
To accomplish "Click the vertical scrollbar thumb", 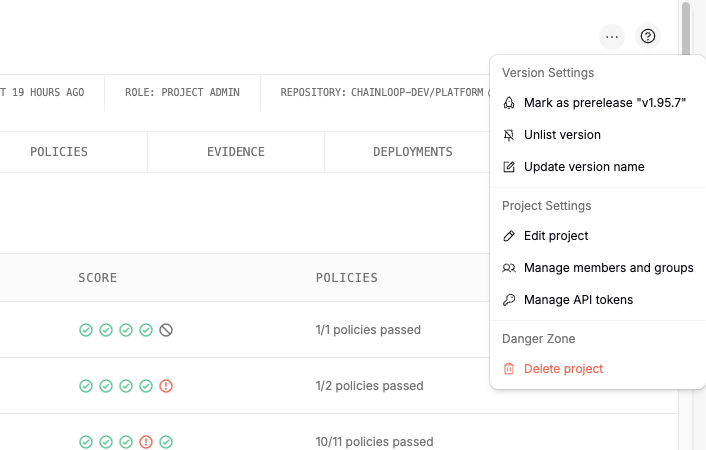I will click(x=685, y=29).
